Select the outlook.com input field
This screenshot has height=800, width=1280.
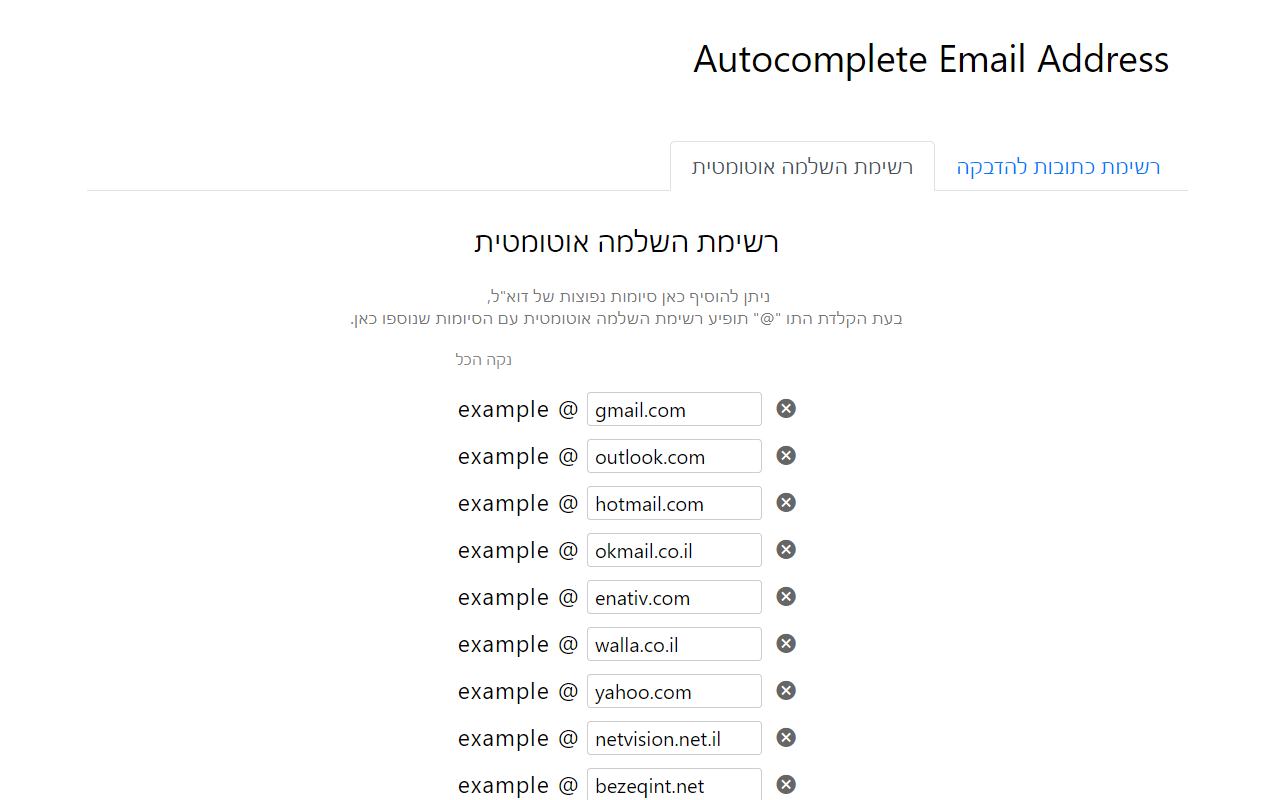tap(673, 456)
